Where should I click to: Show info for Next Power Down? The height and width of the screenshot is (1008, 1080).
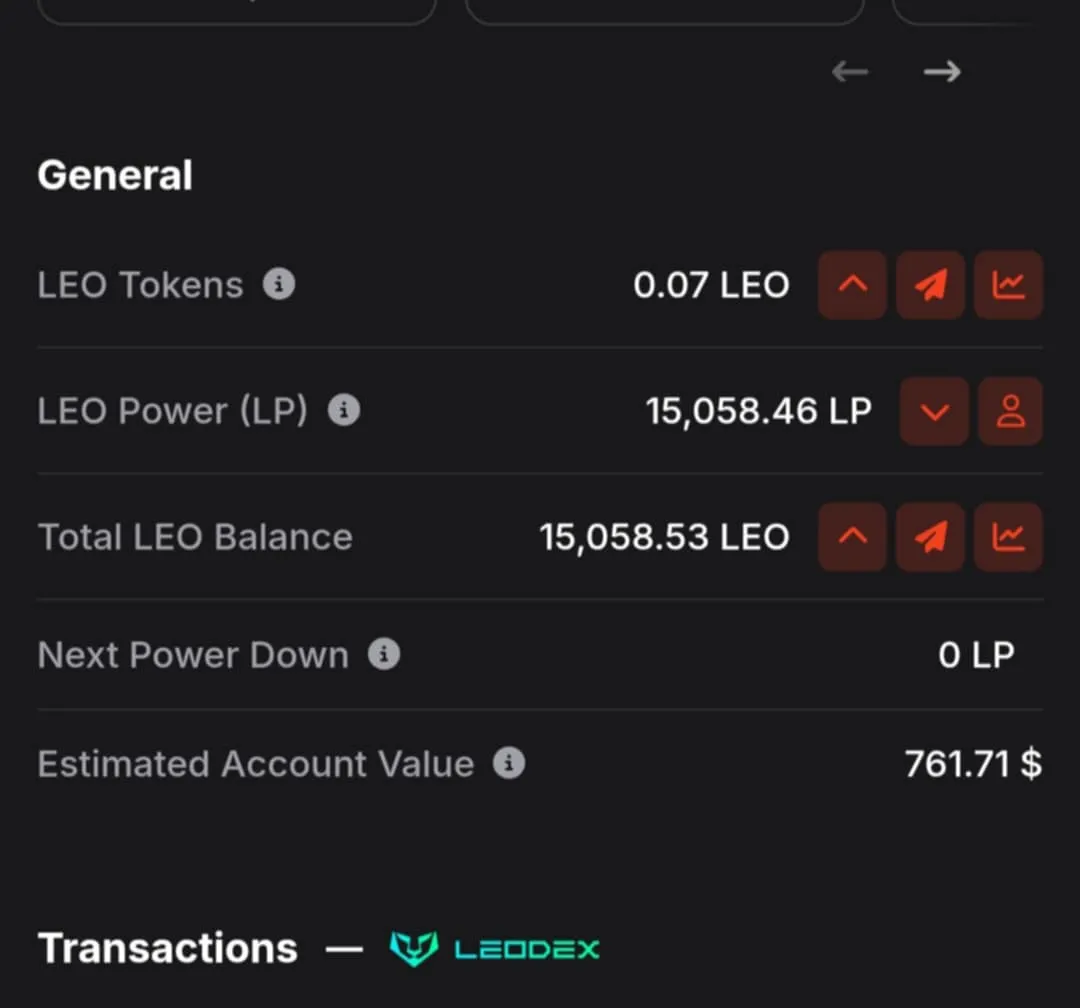[x=384, y=654]
